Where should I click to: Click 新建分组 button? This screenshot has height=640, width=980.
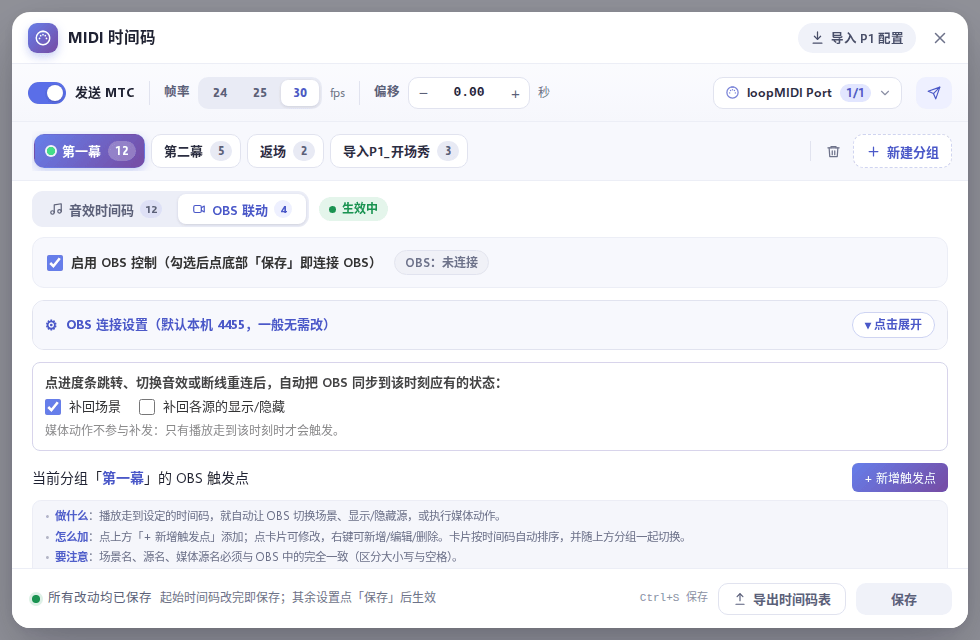click(x=902, y=152)
